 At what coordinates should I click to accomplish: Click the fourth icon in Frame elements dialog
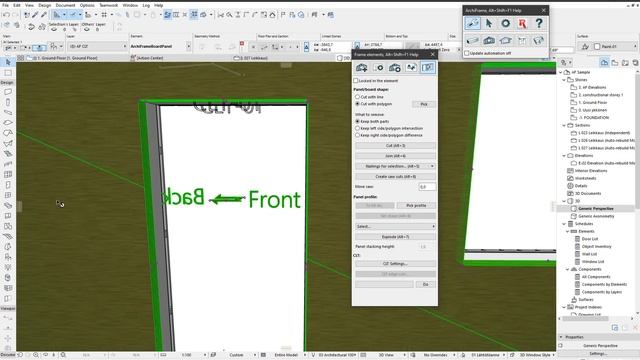(411, 67)
